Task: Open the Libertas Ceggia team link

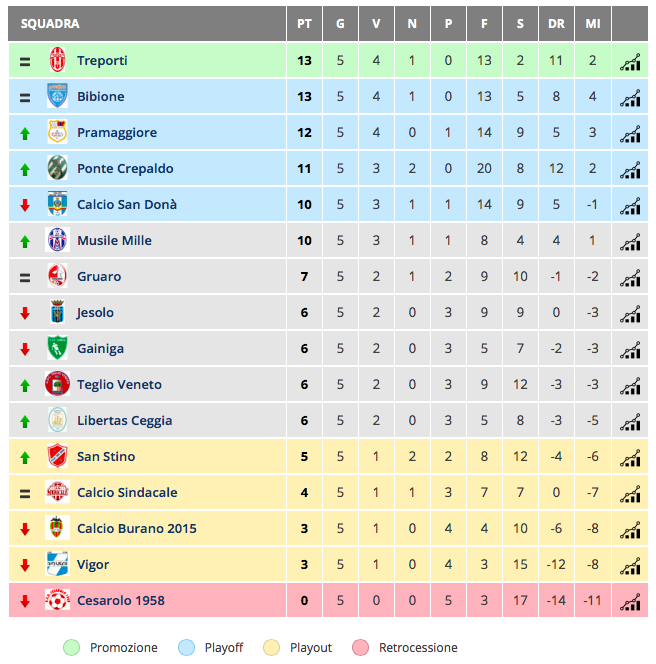Action: [x=125, y=421]
